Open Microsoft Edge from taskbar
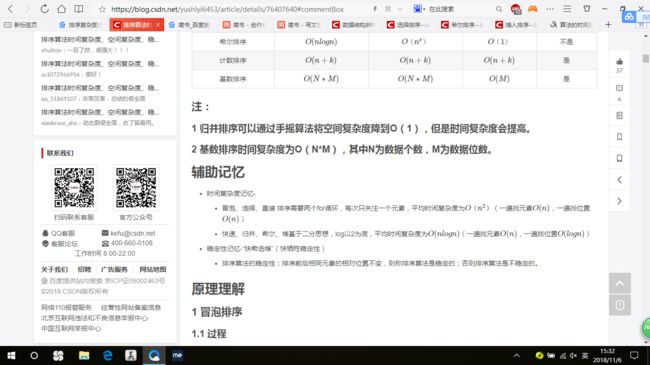The height and width of the screenshot is (365, 650). pos(107,355)
